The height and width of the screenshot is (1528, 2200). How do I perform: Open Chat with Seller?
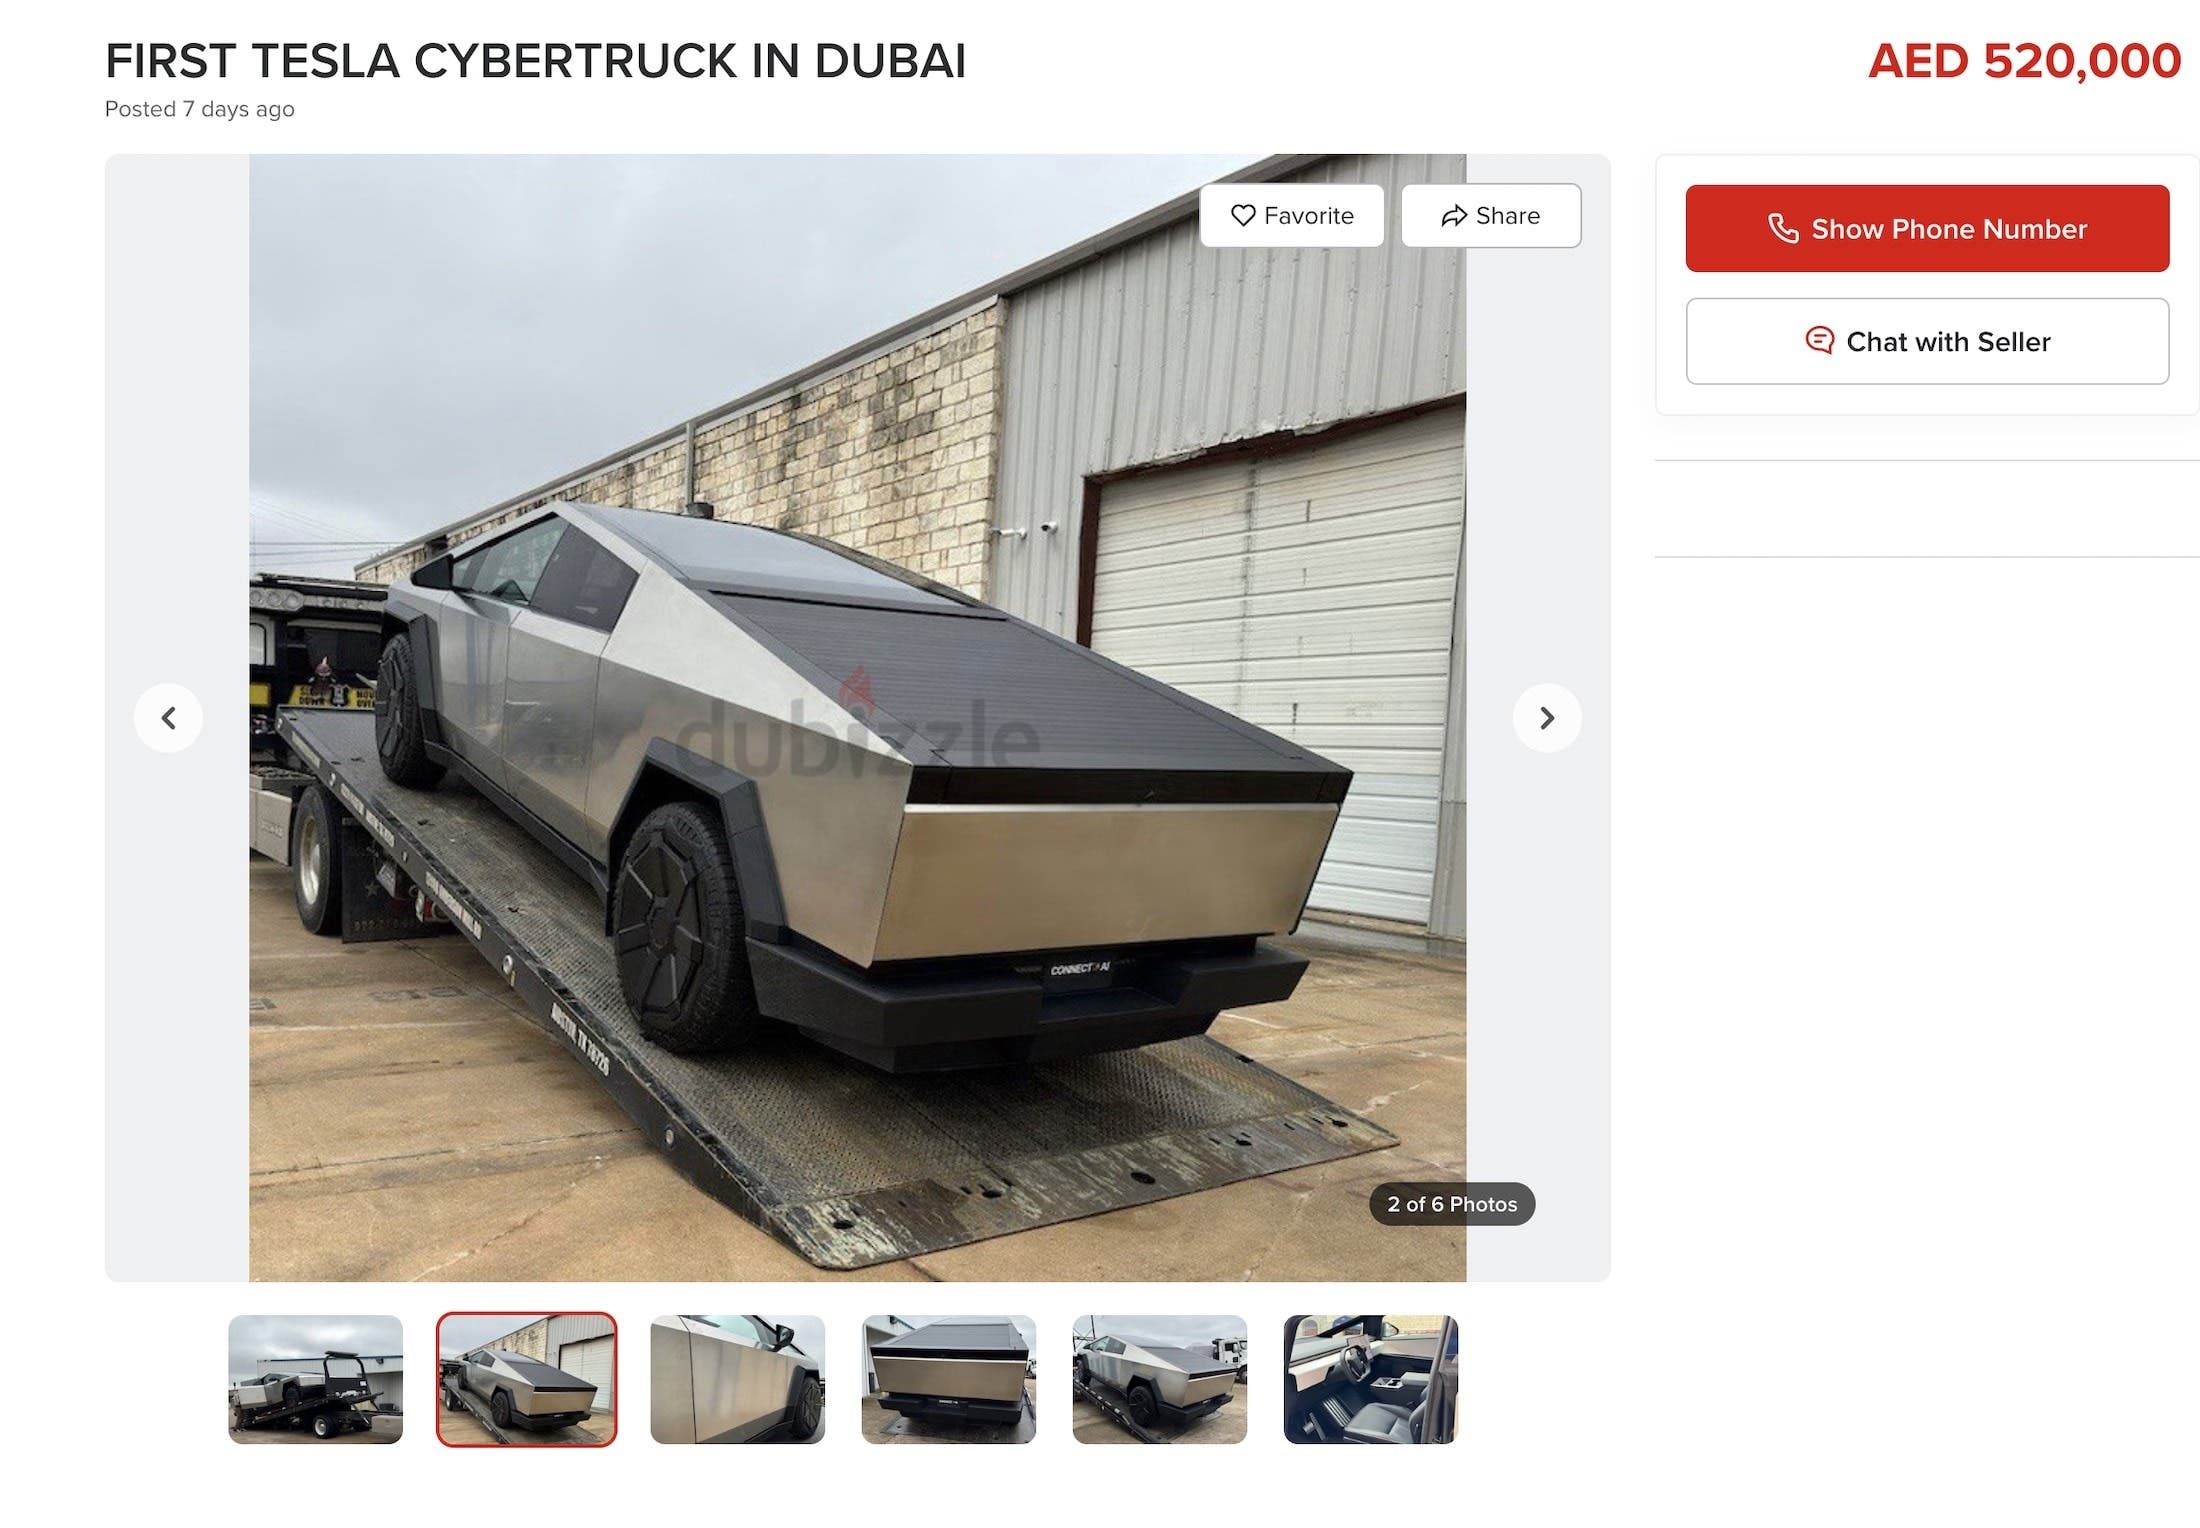[1927, 341]
